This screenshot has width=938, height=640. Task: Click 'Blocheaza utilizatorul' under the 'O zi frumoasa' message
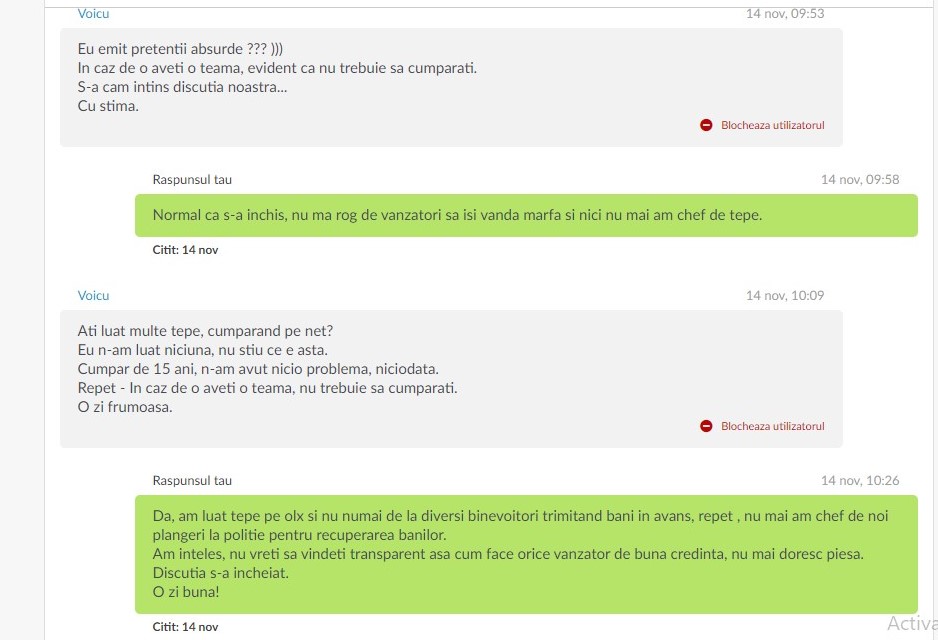[x=772, y=426]
